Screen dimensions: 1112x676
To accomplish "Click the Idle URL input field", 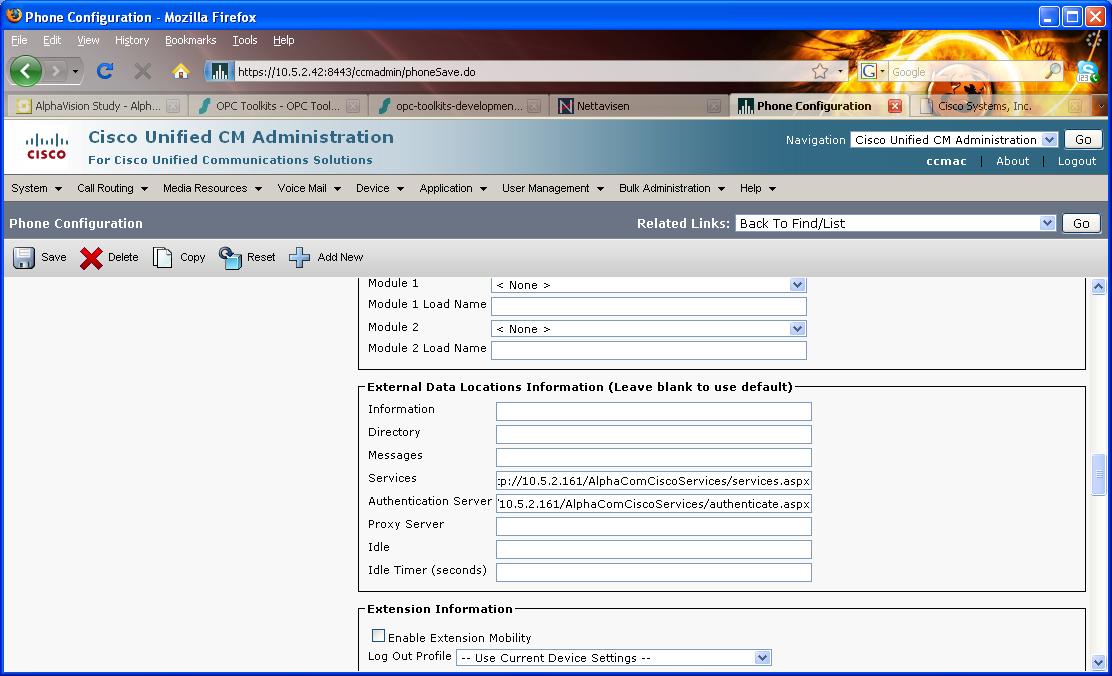I will click(x=653, y=549).
